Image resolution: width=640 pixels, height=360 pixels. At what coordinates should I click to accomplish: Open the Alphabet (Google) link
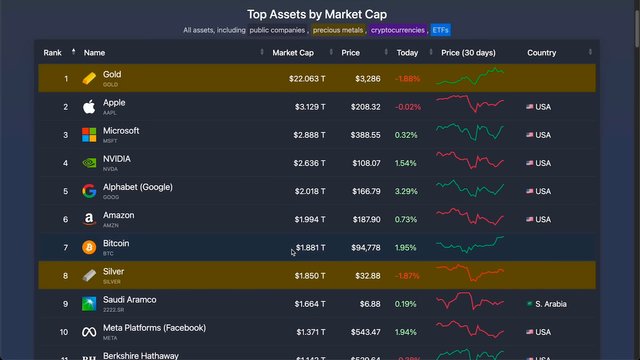point(138,187)
